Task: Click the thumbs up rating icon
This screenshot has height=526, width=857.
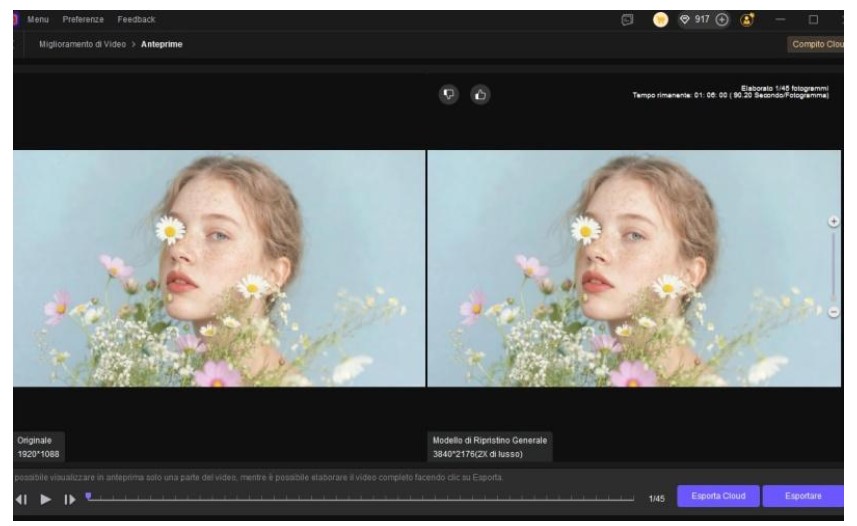Action: [x=480, y=95]
